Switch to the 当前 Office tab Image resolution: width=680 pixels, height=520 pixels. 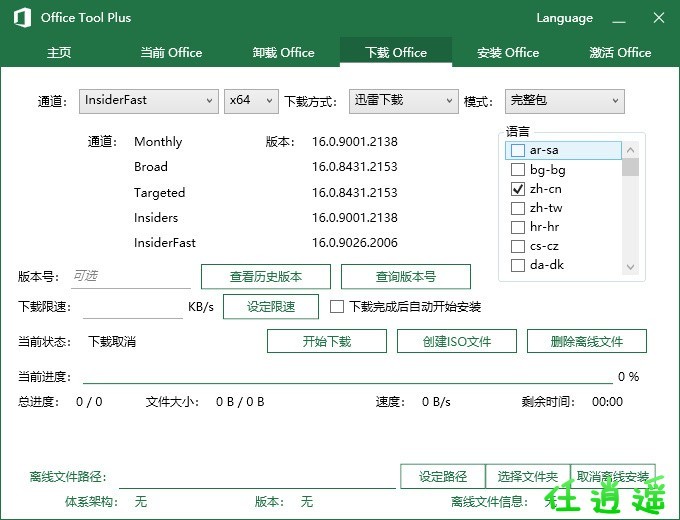click(x=171, y=52)
